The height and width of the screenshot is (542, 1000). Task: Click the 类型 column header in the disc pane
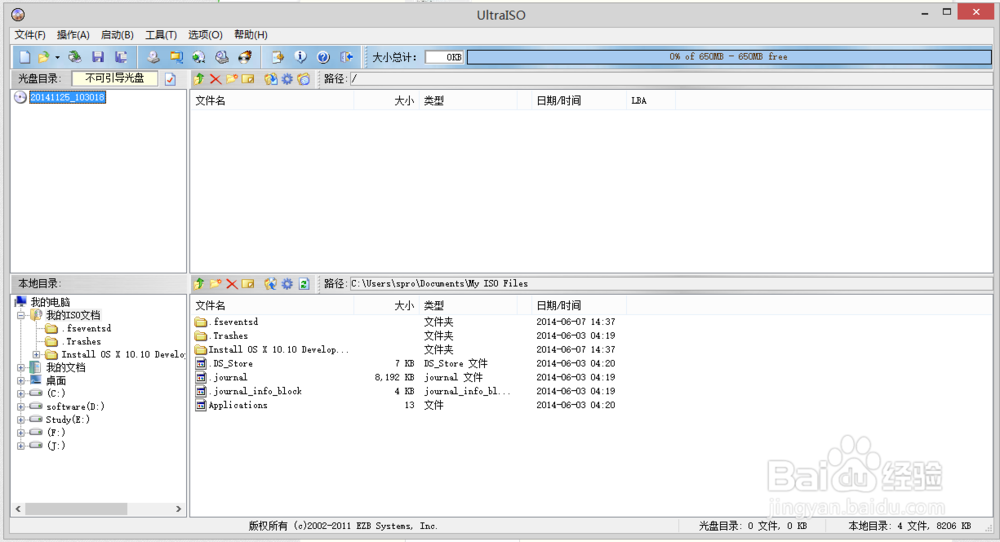click(x=467, y=101)
